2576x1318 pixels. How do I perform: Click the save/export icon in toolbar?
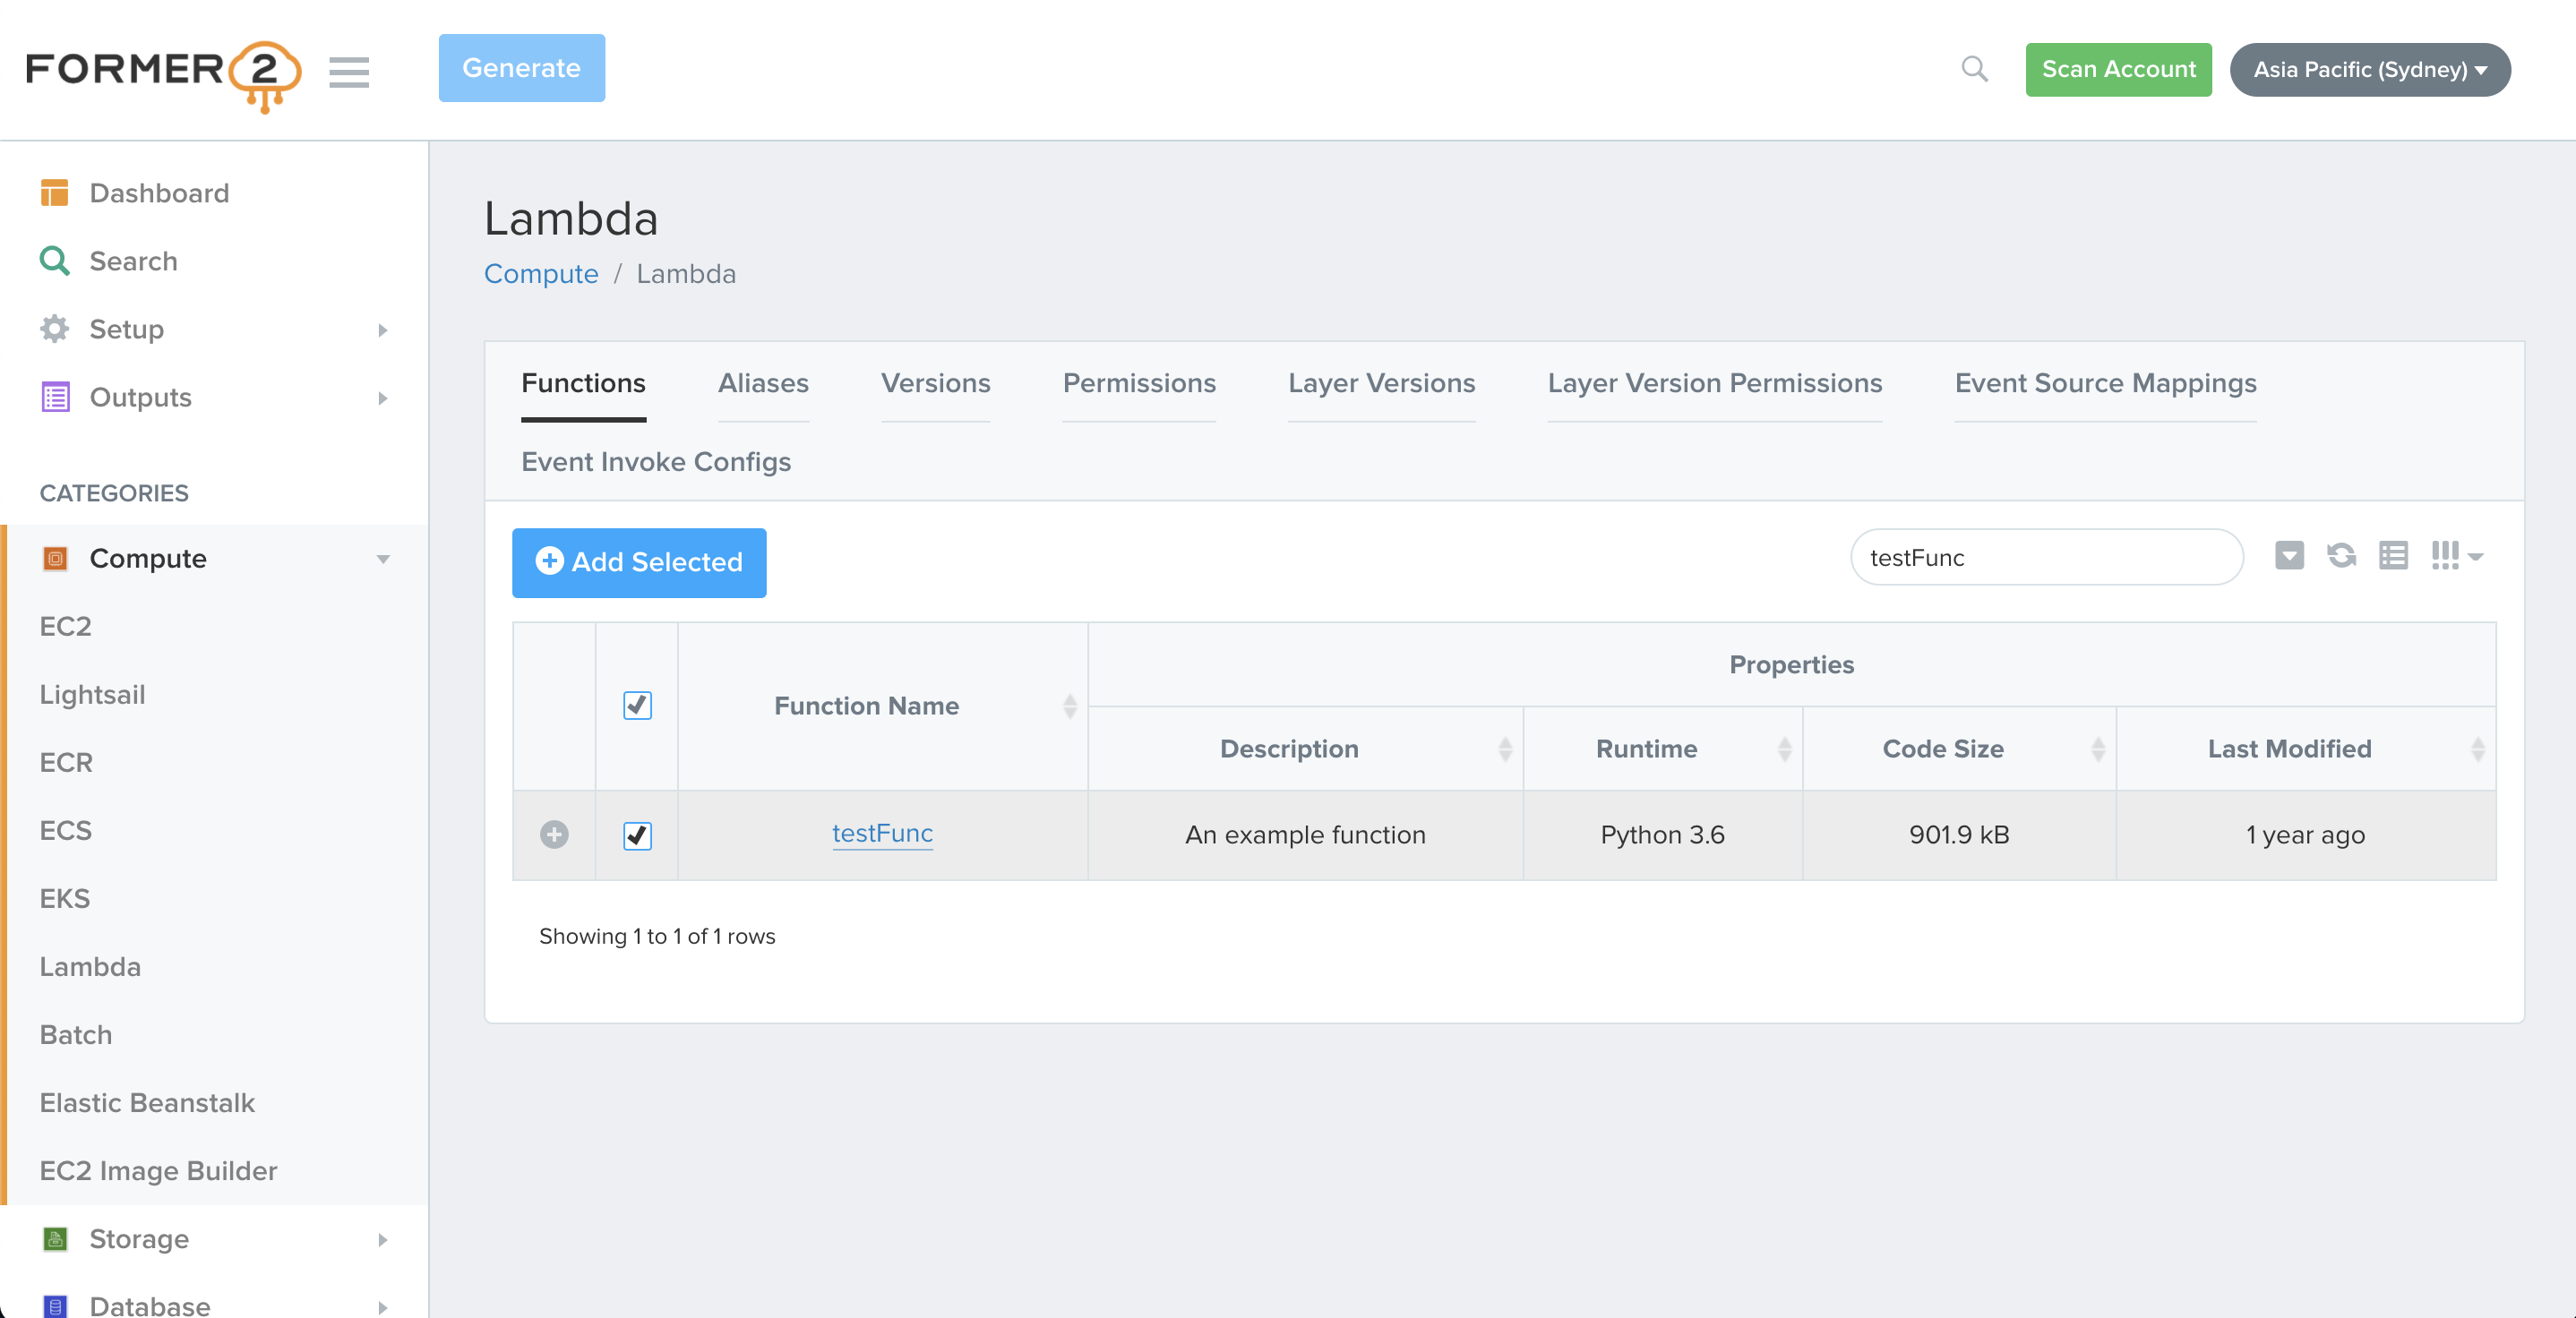2290,556
